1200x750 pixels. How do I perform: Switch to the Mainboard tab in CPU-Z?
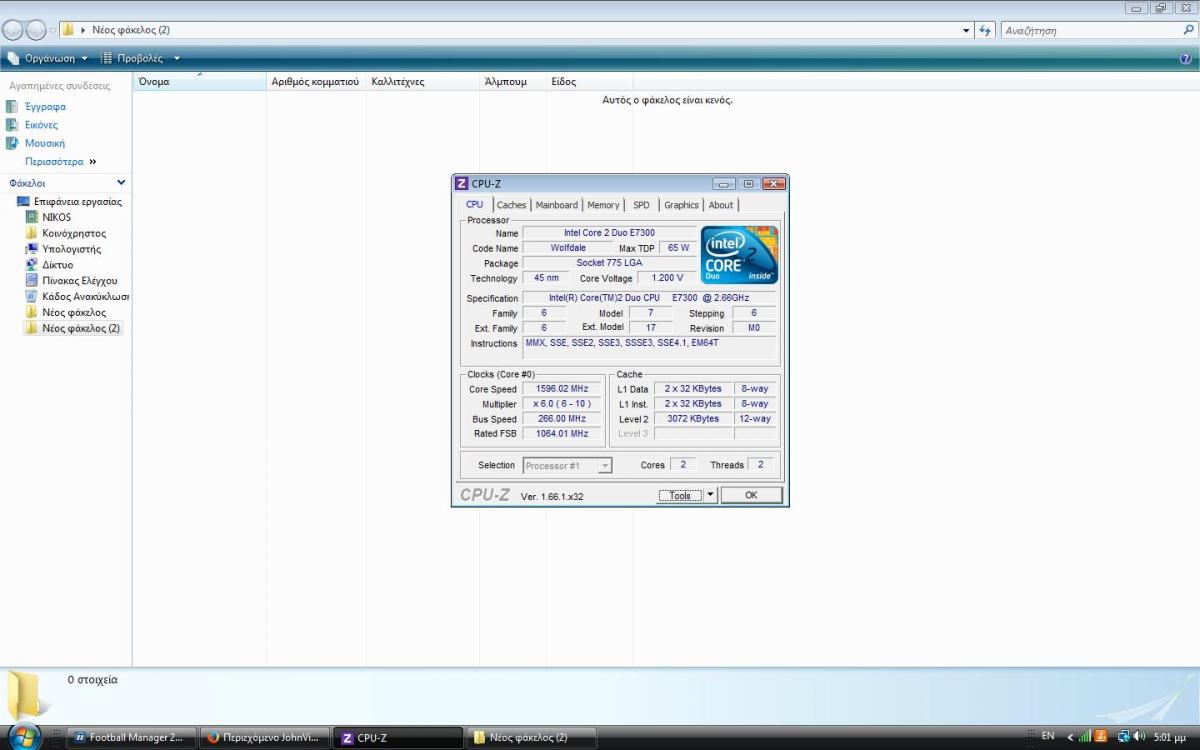pos(557,205)
